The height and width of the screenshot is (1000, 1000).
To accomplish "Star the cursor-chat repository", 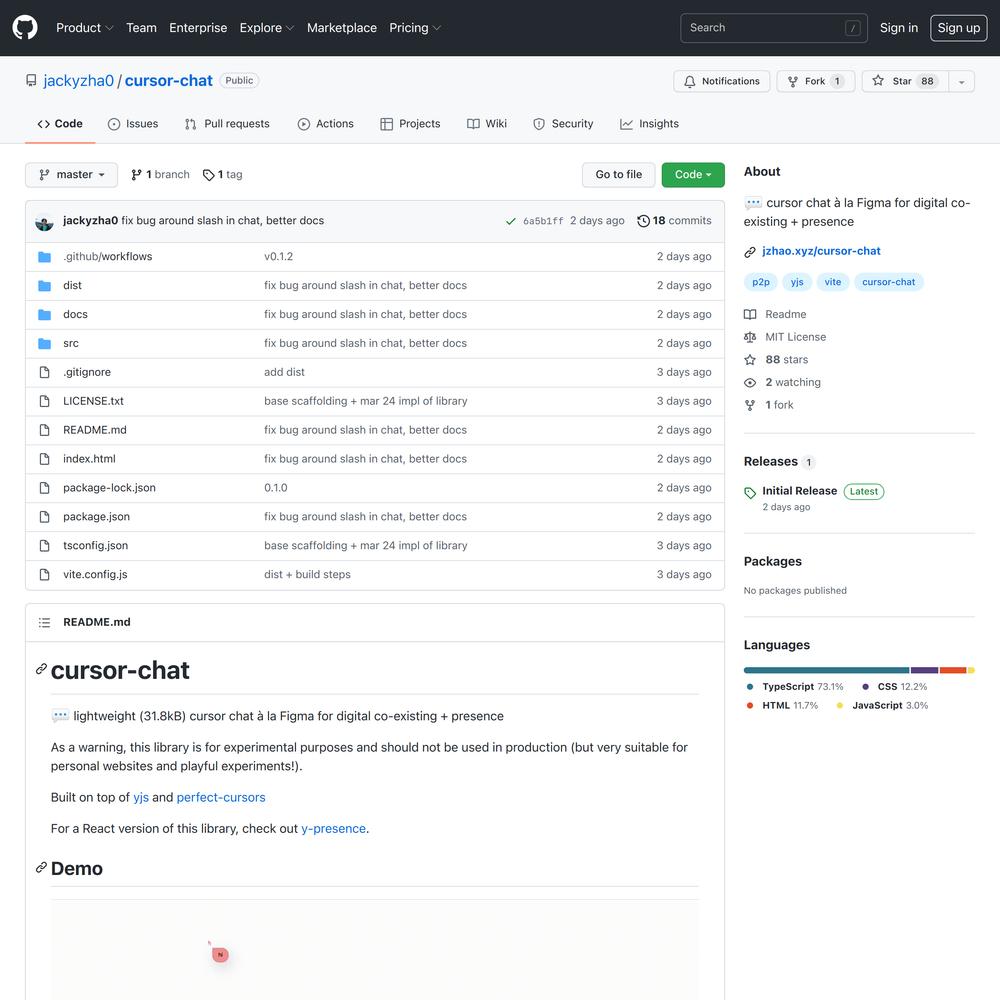I will [905, 81].
